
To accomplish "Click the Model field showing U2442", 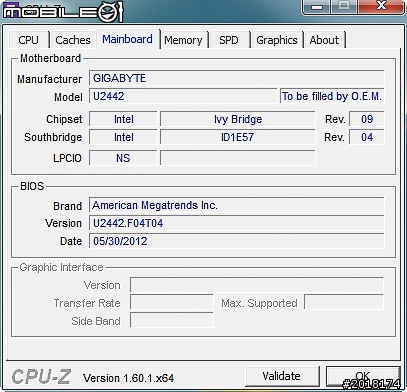I will click(183, 96).
